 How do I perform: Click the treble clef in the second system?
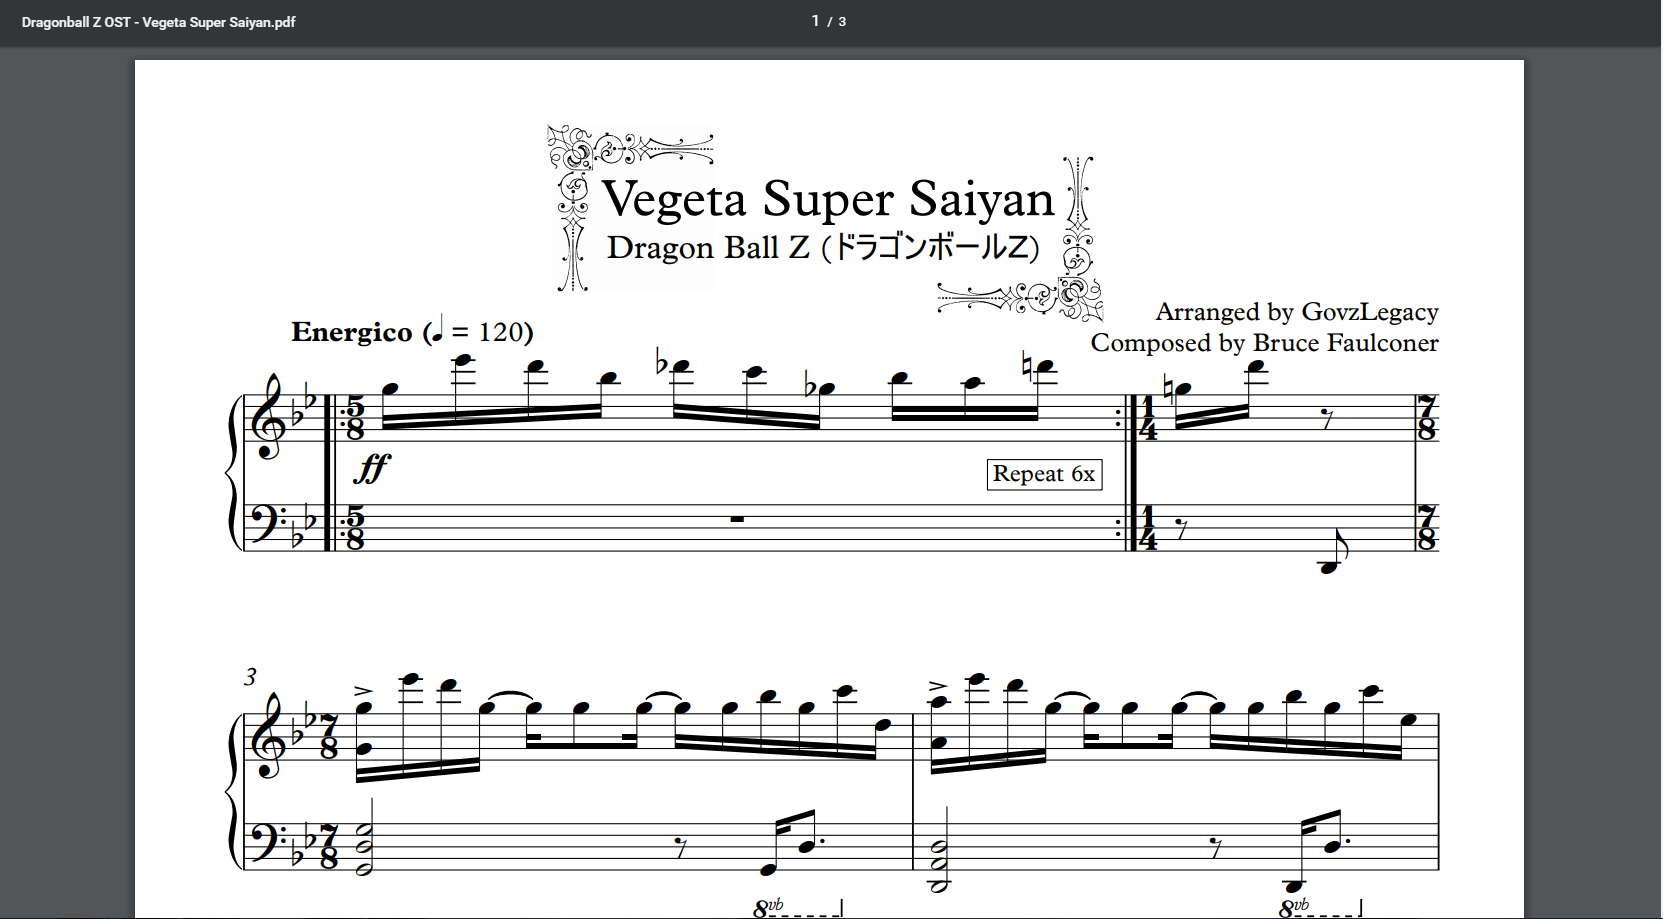pyautogui.click(x=270, y=737)
